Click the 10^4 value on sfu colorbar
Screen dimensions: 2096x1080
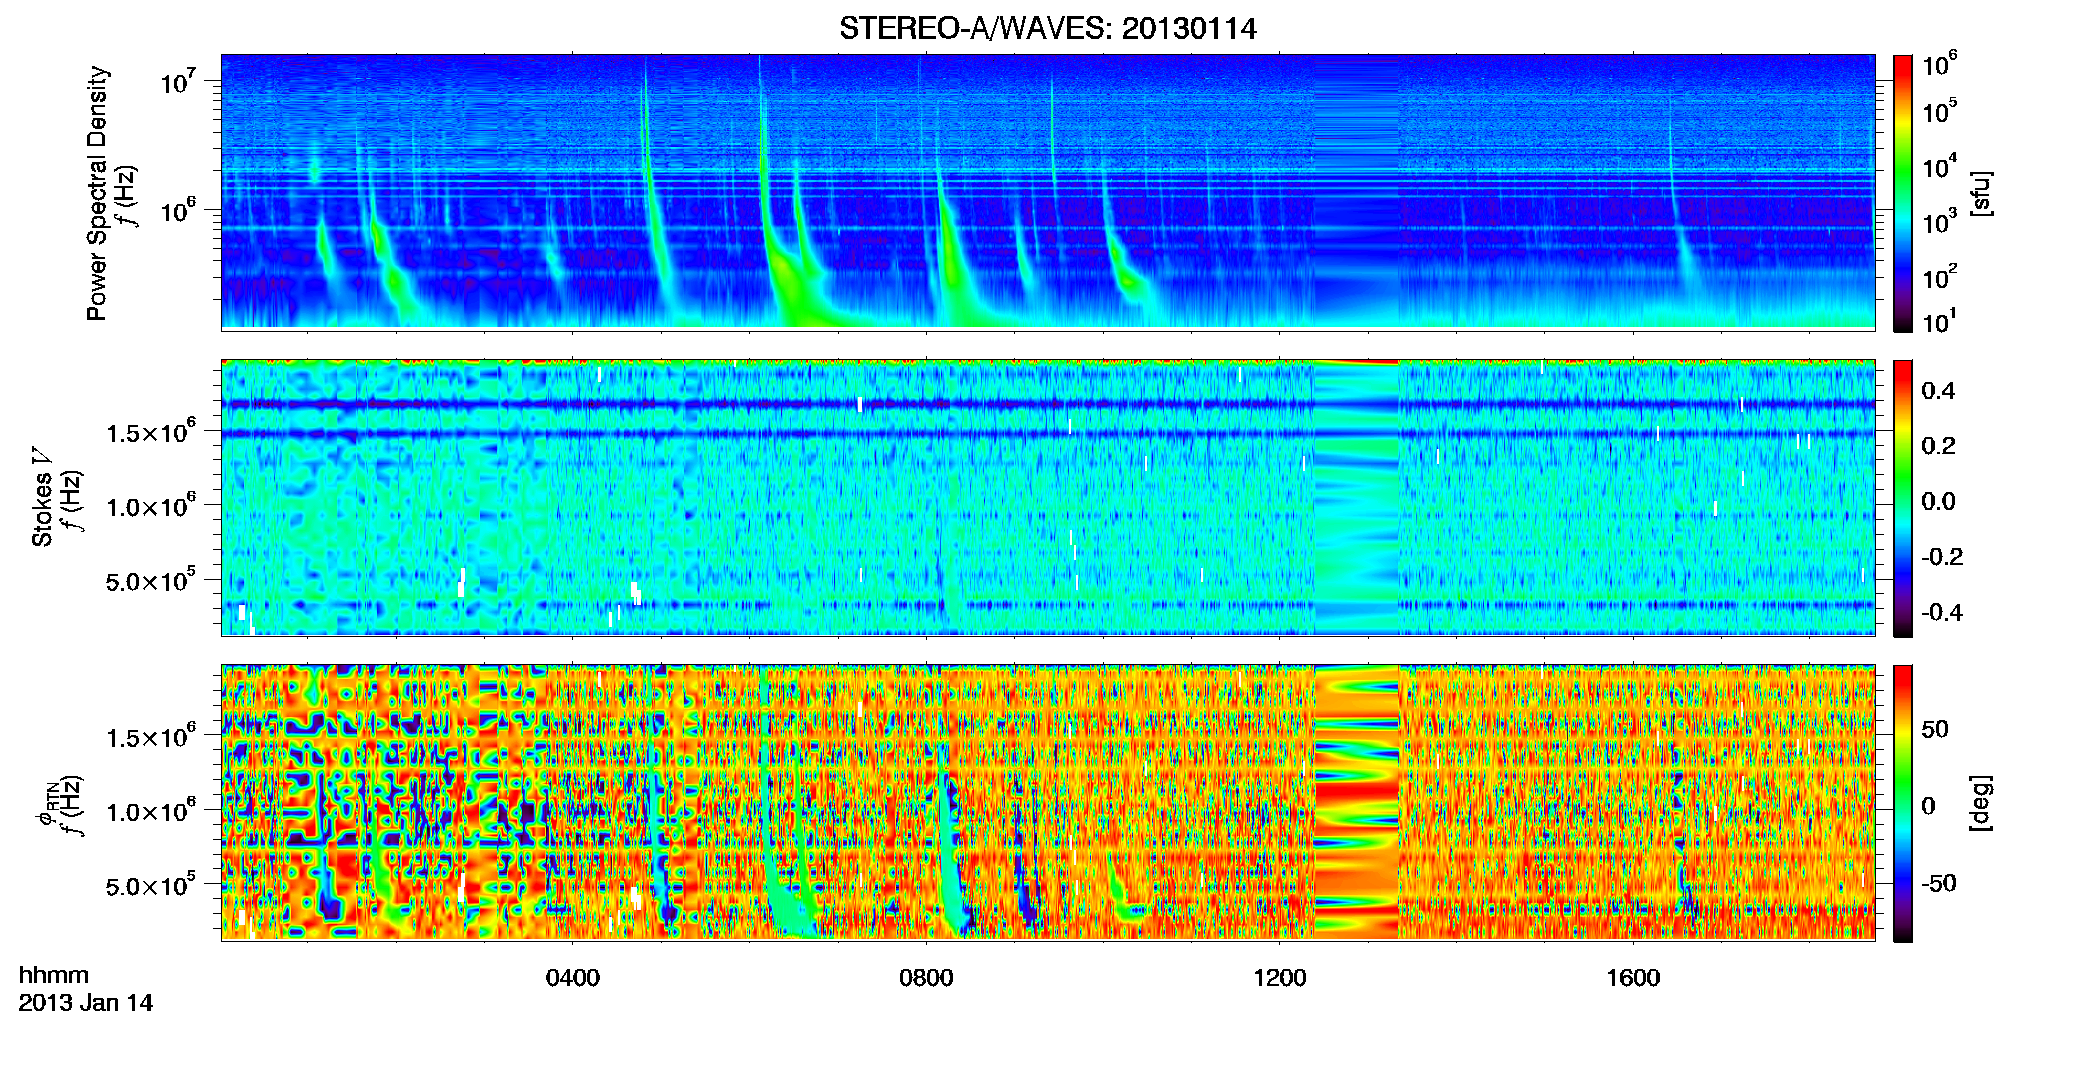pyautogui.click(x=1939, y=166)
